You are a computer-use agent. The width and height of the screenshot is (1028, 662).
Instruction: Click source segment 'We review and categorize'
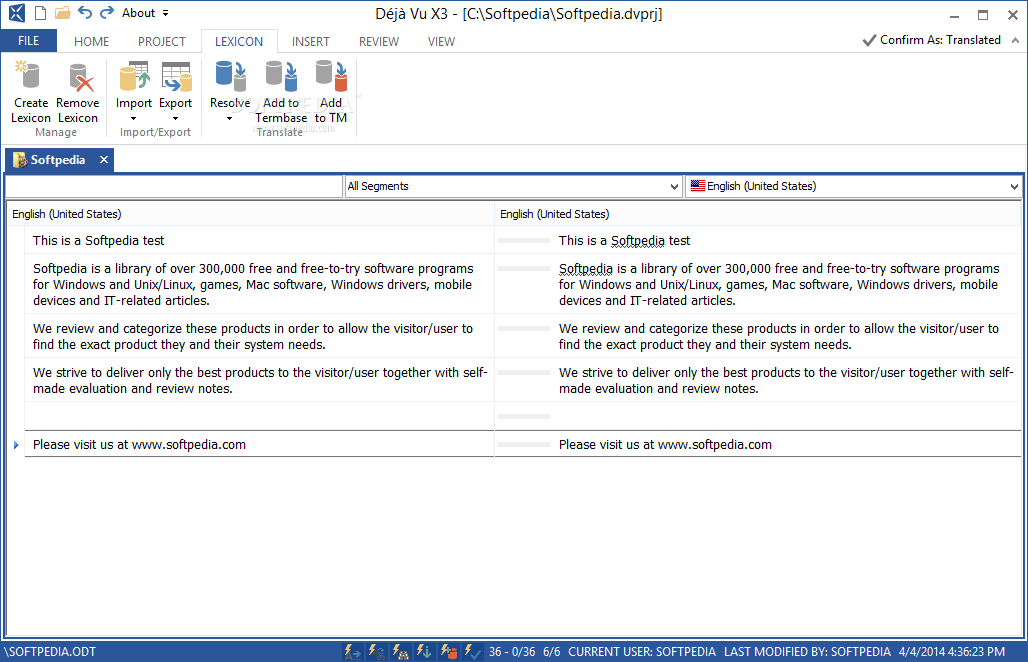tap(260, 336)
